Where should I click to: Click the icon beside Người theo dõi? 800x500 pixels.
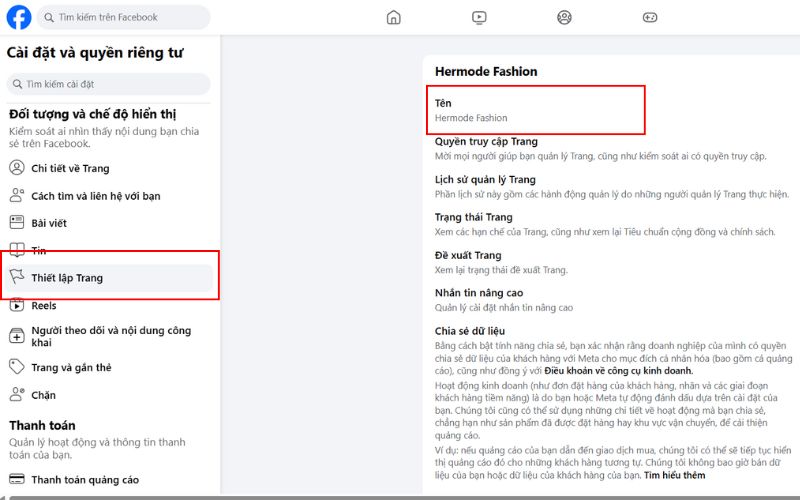(x=17, y=336)
